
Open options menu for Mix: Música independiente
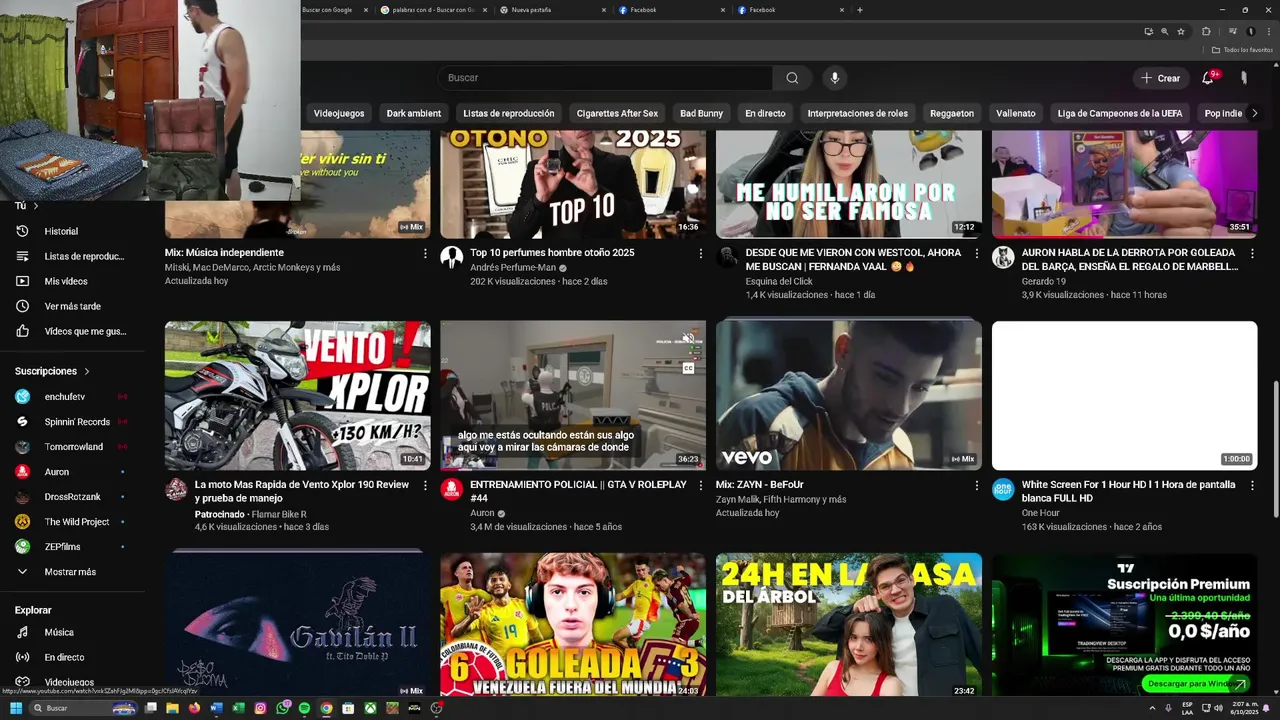425,254
